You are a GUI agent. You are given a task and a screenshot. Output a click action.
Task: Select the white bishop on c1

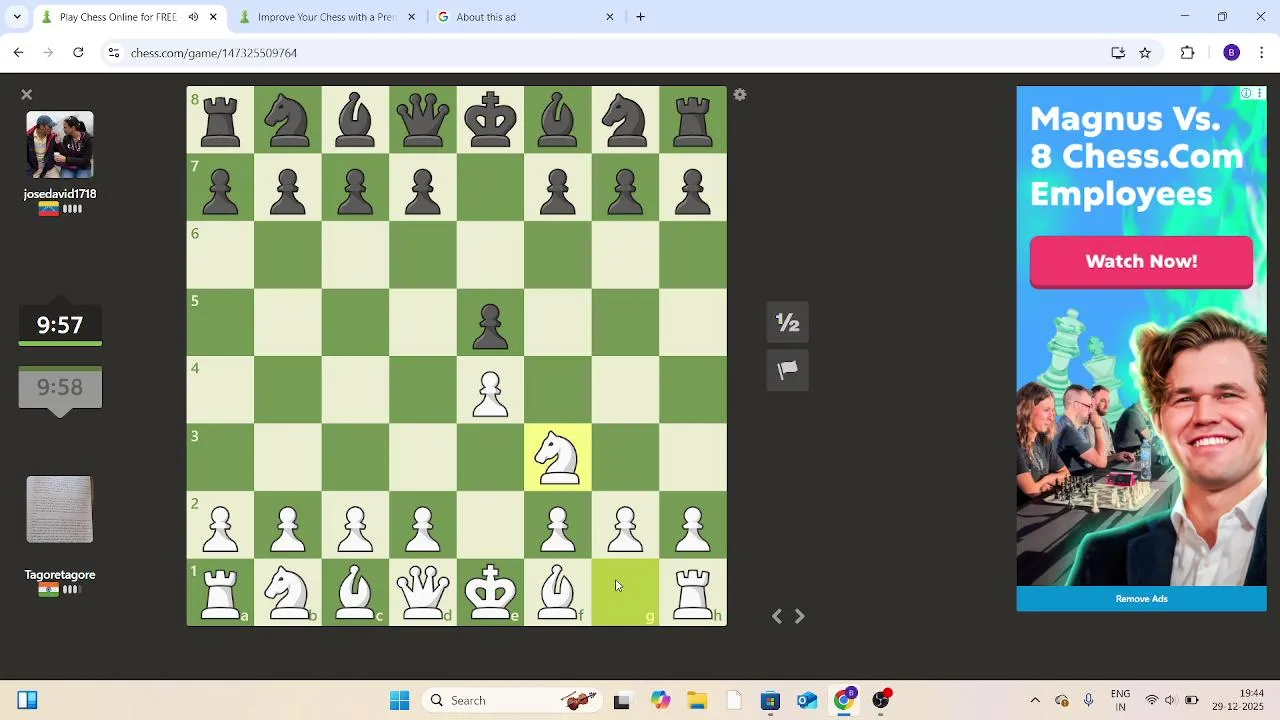pyautogui.click(x=355, y=592)
